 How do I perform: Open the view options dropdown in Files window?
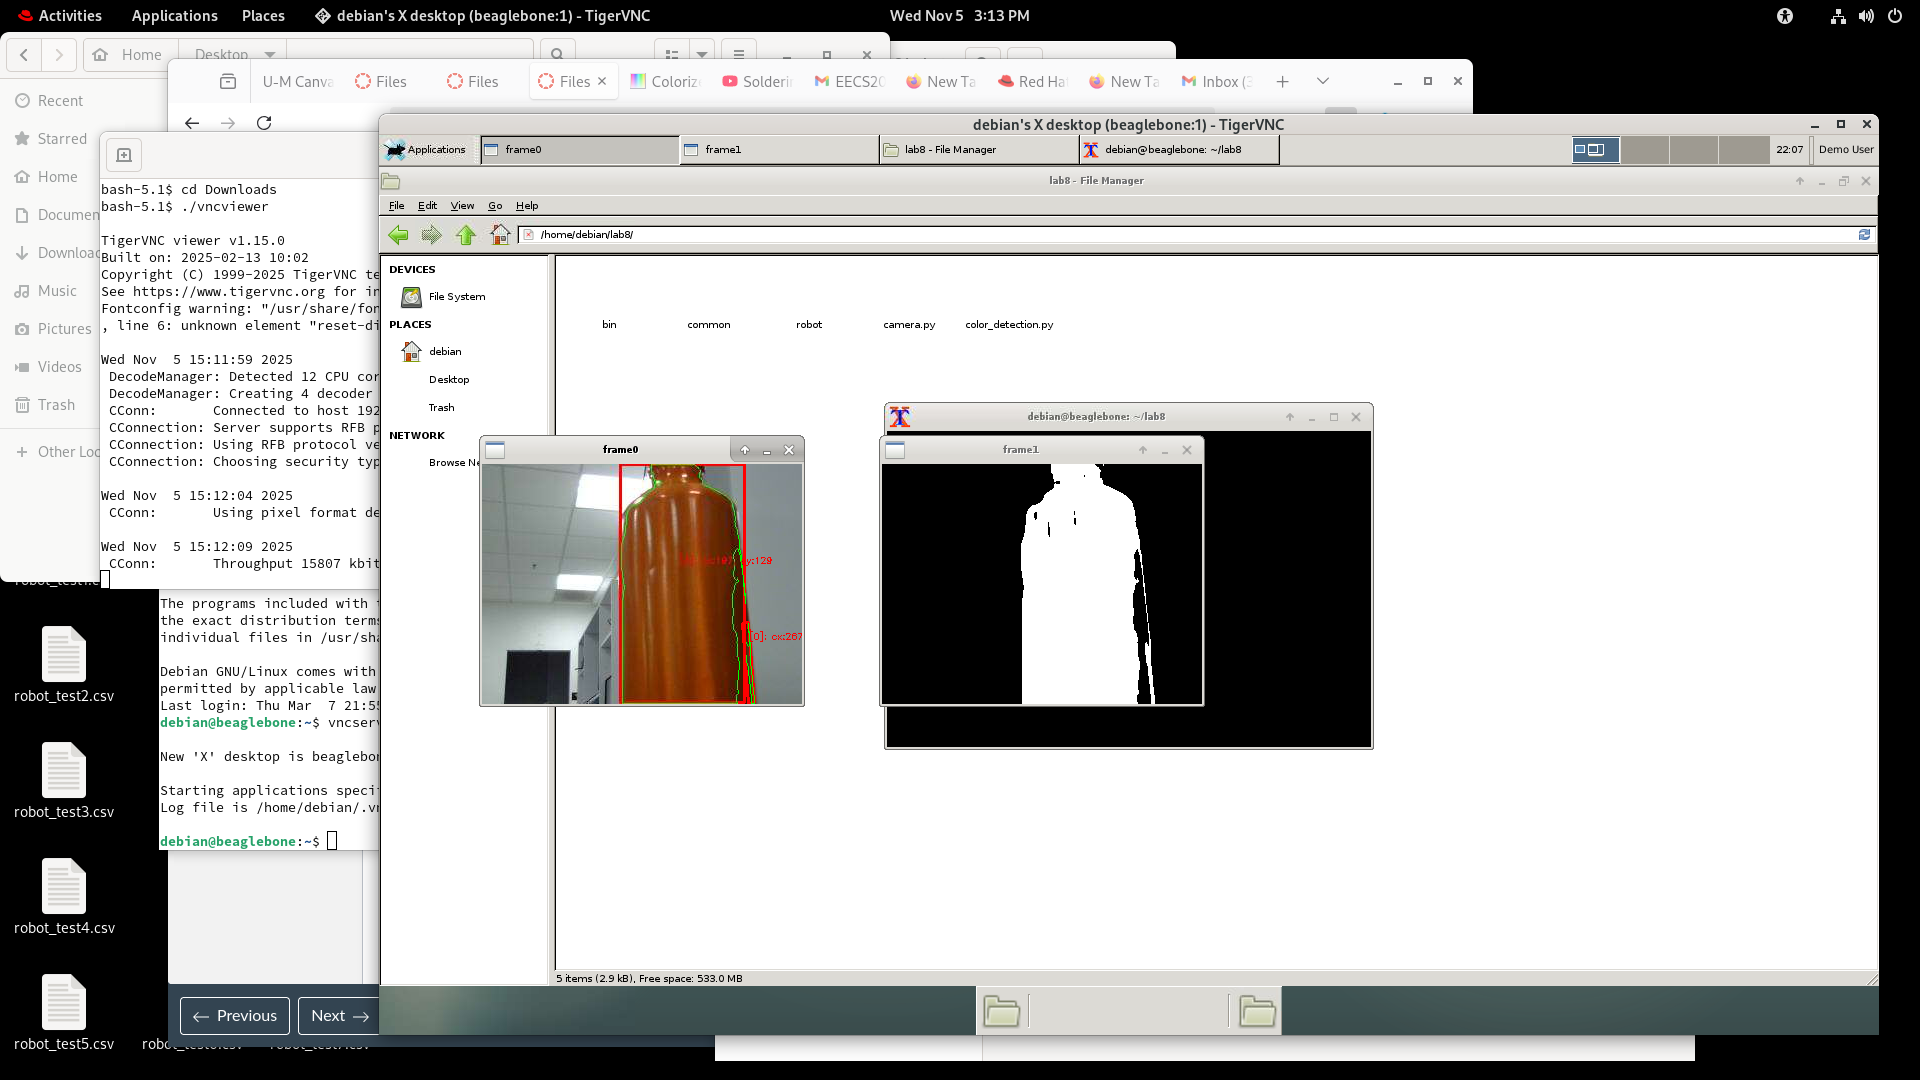click(x=701, y=55)
